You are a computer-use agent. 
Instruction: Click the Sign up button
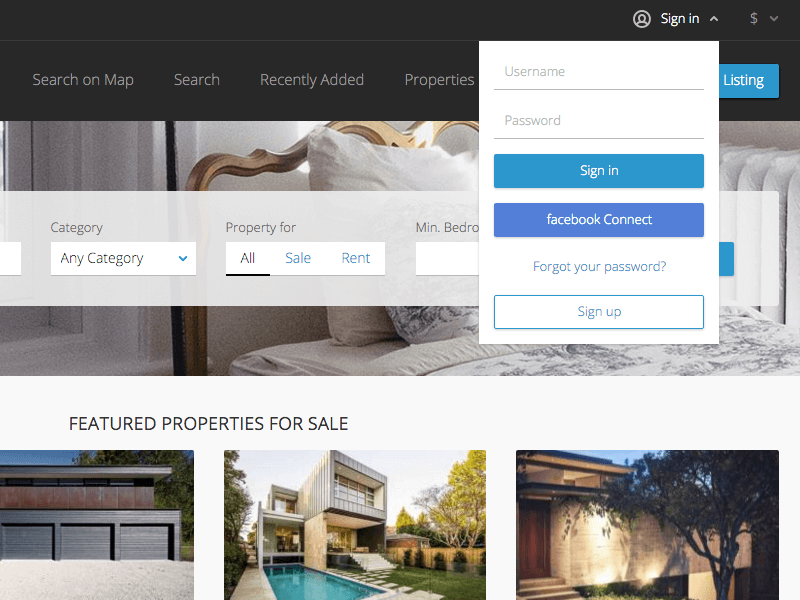(598, 312)
